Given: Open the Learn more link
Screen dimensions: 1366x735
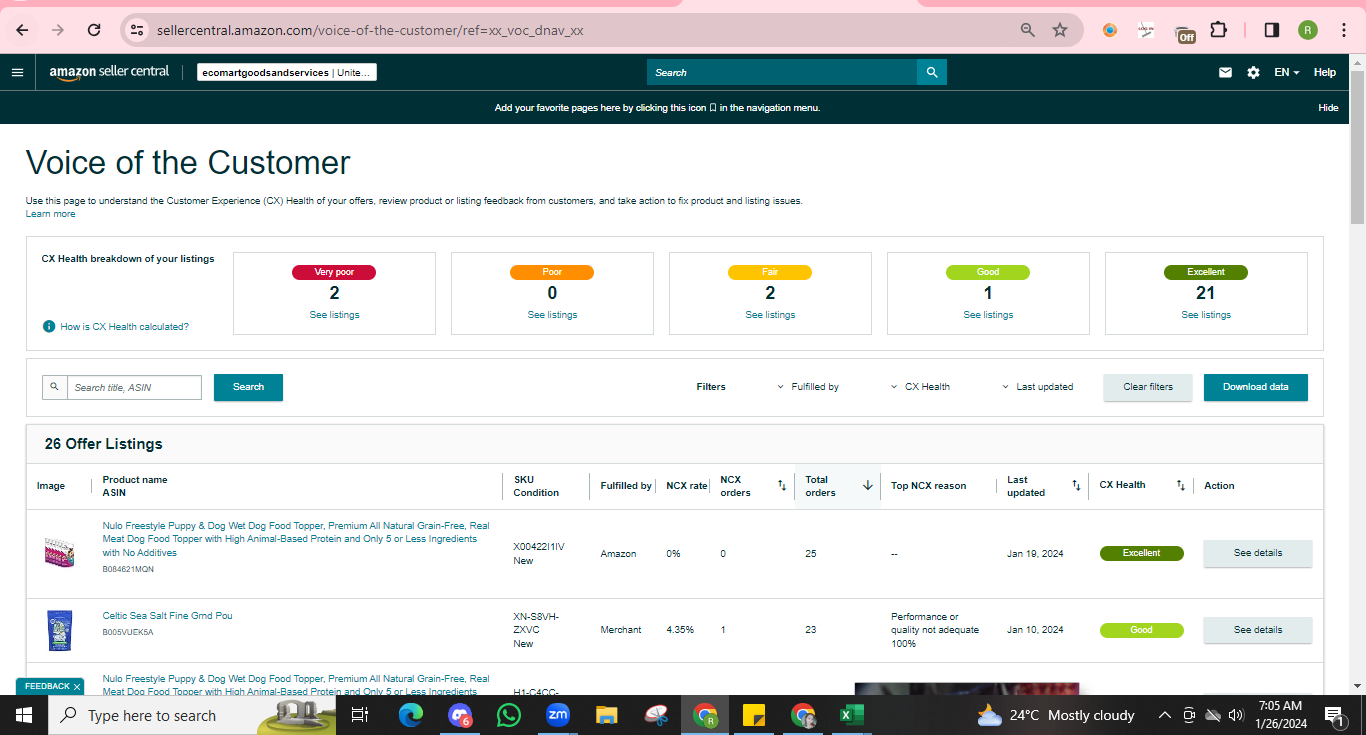Looking at the screenshot, I should click(50, 214).
